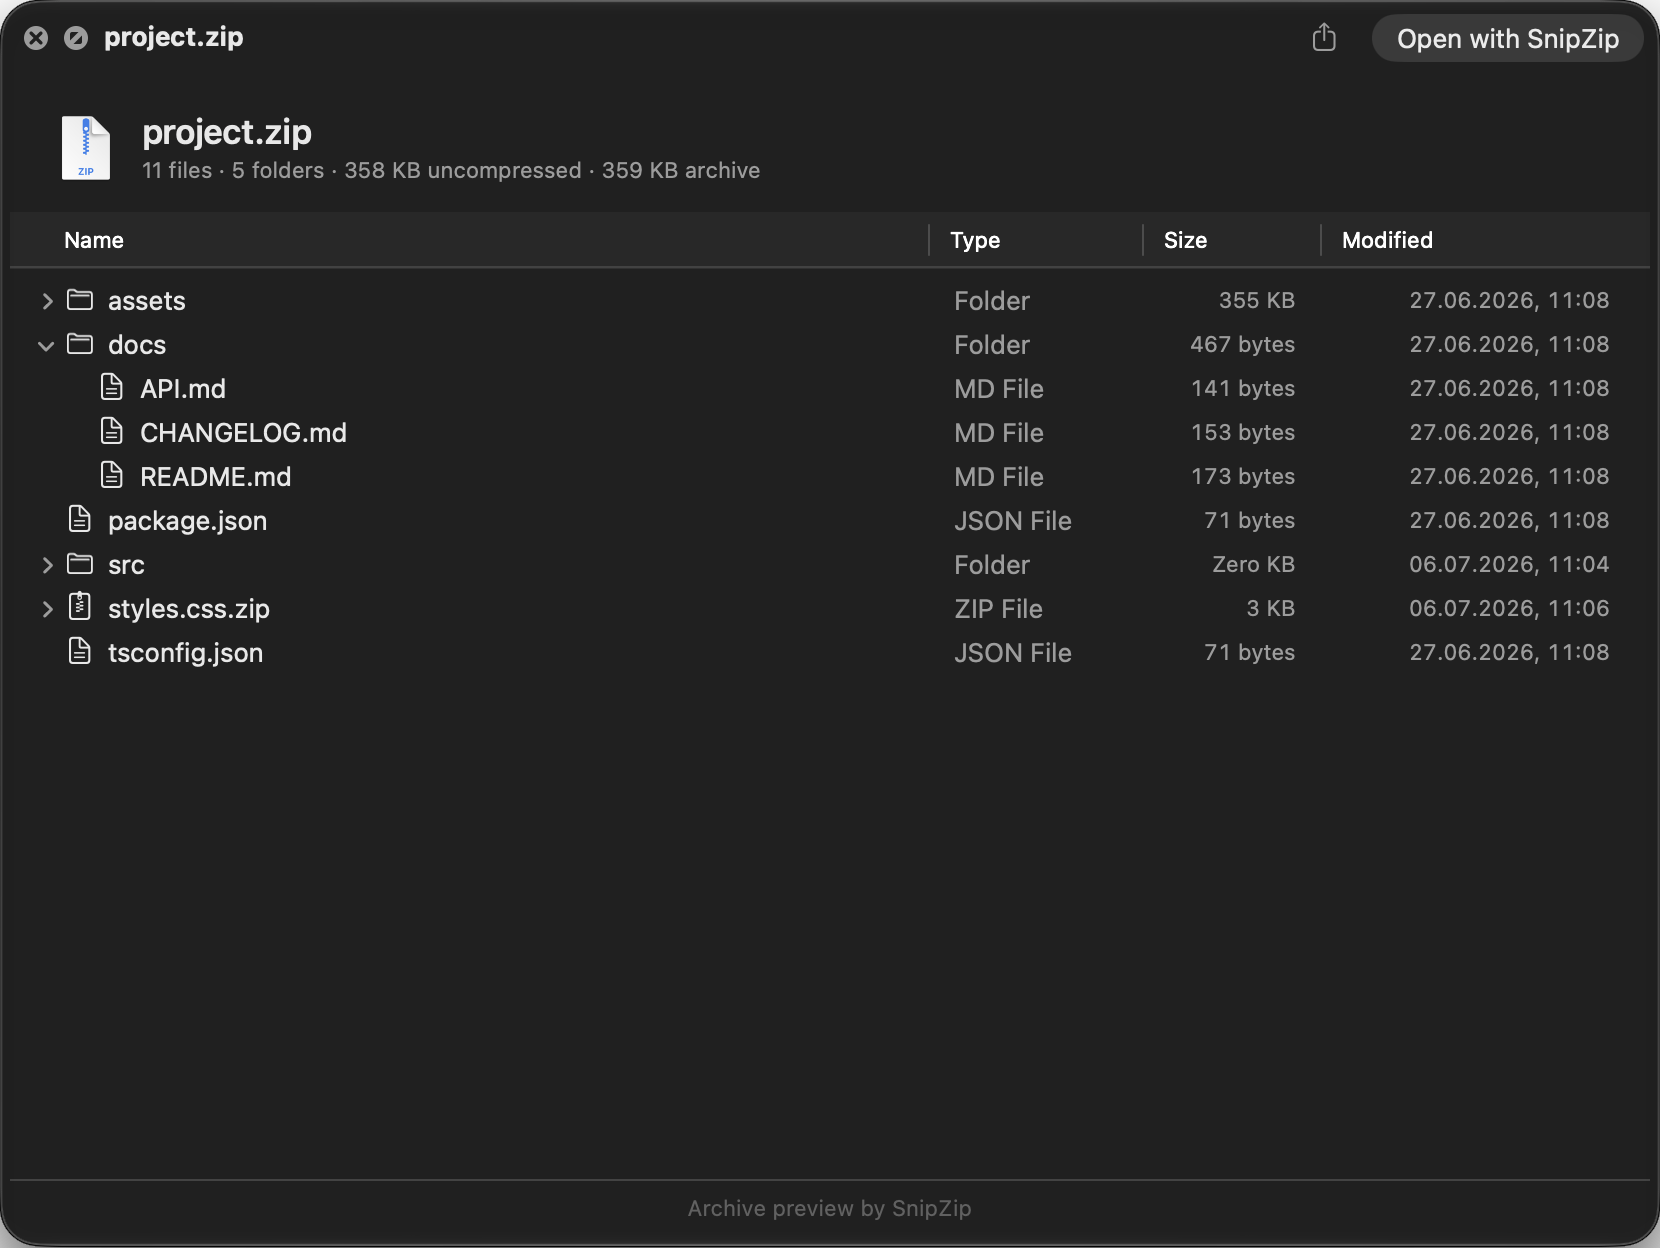Click the API.md document icon
Screen dimensions: 1660x1248
[x=112, y=387]
